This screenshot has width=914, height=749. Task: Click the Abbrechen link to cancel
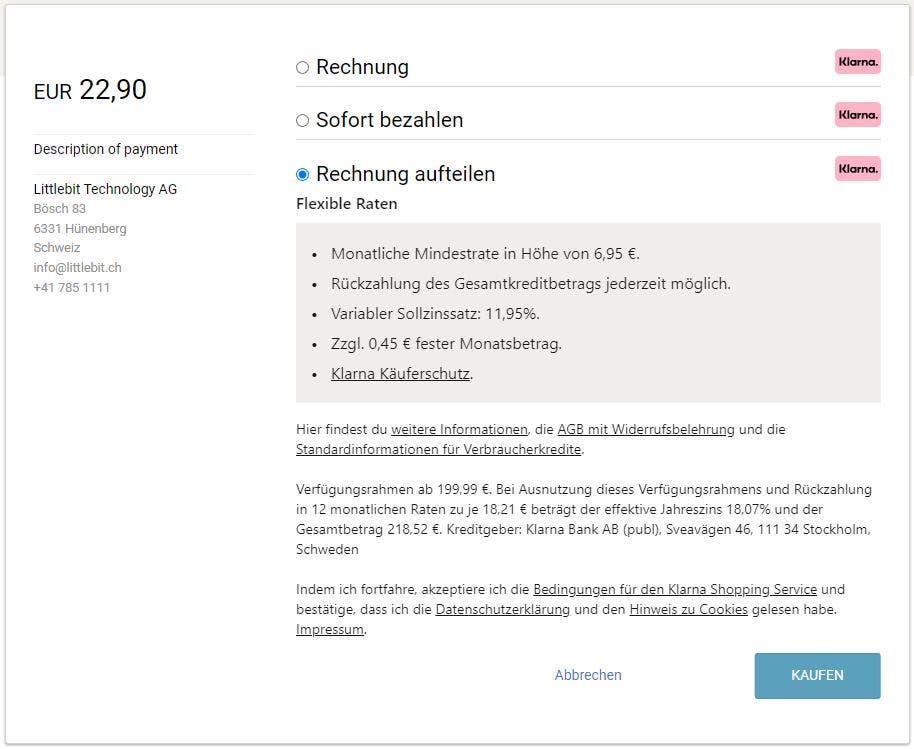click(588, 675)
